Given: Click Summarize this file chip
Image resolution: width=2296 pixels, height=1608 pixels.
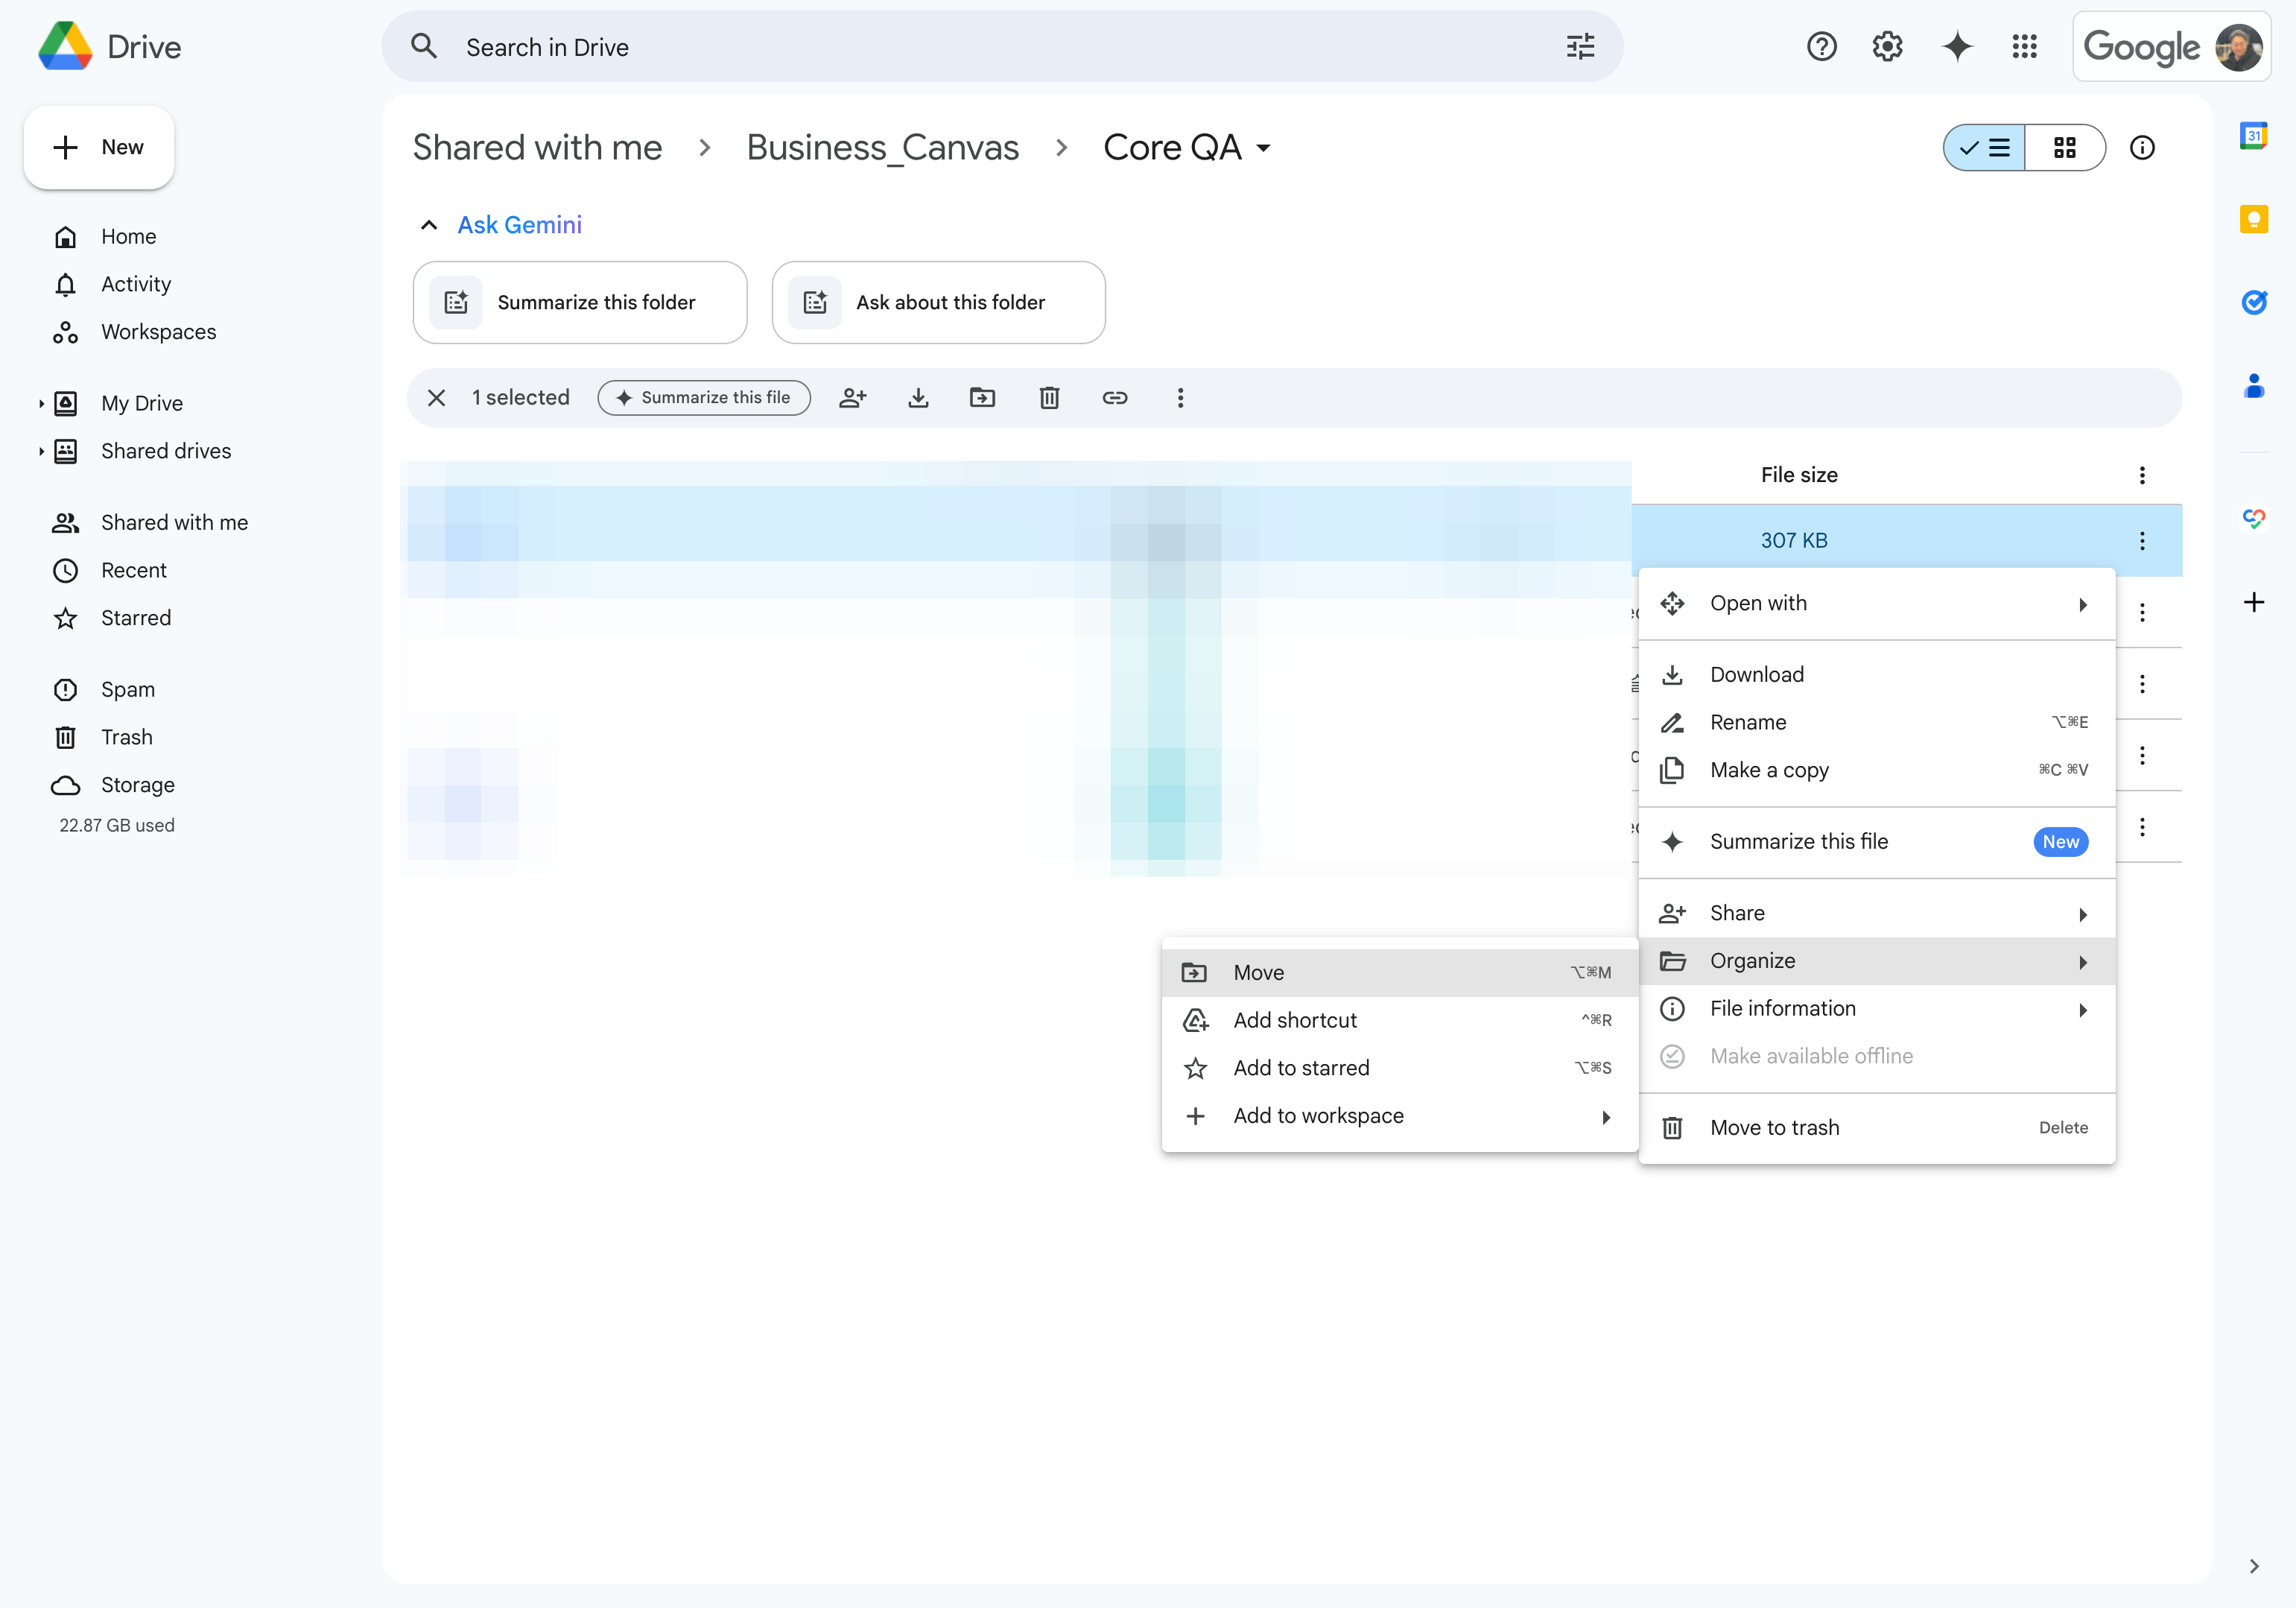Looking at the screenshot, I should (x=704, y=398).
